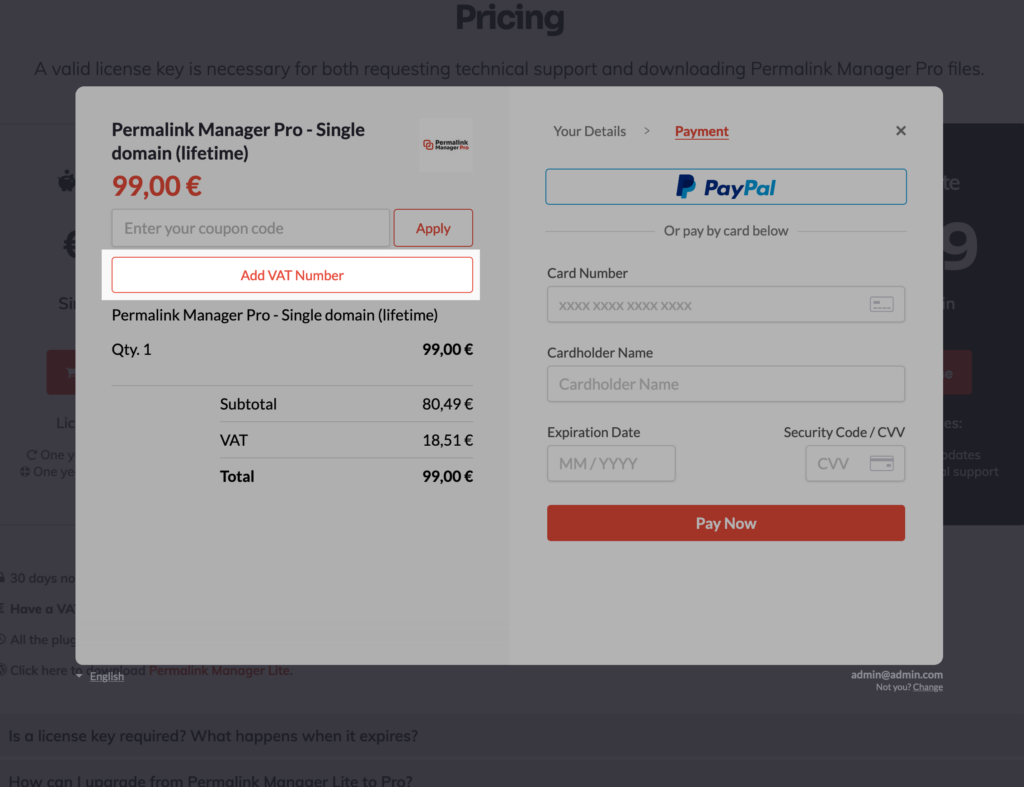This screenshot has height=787, width=1024.
Task: Click the PayPal payment button
Action: point(726,187)
